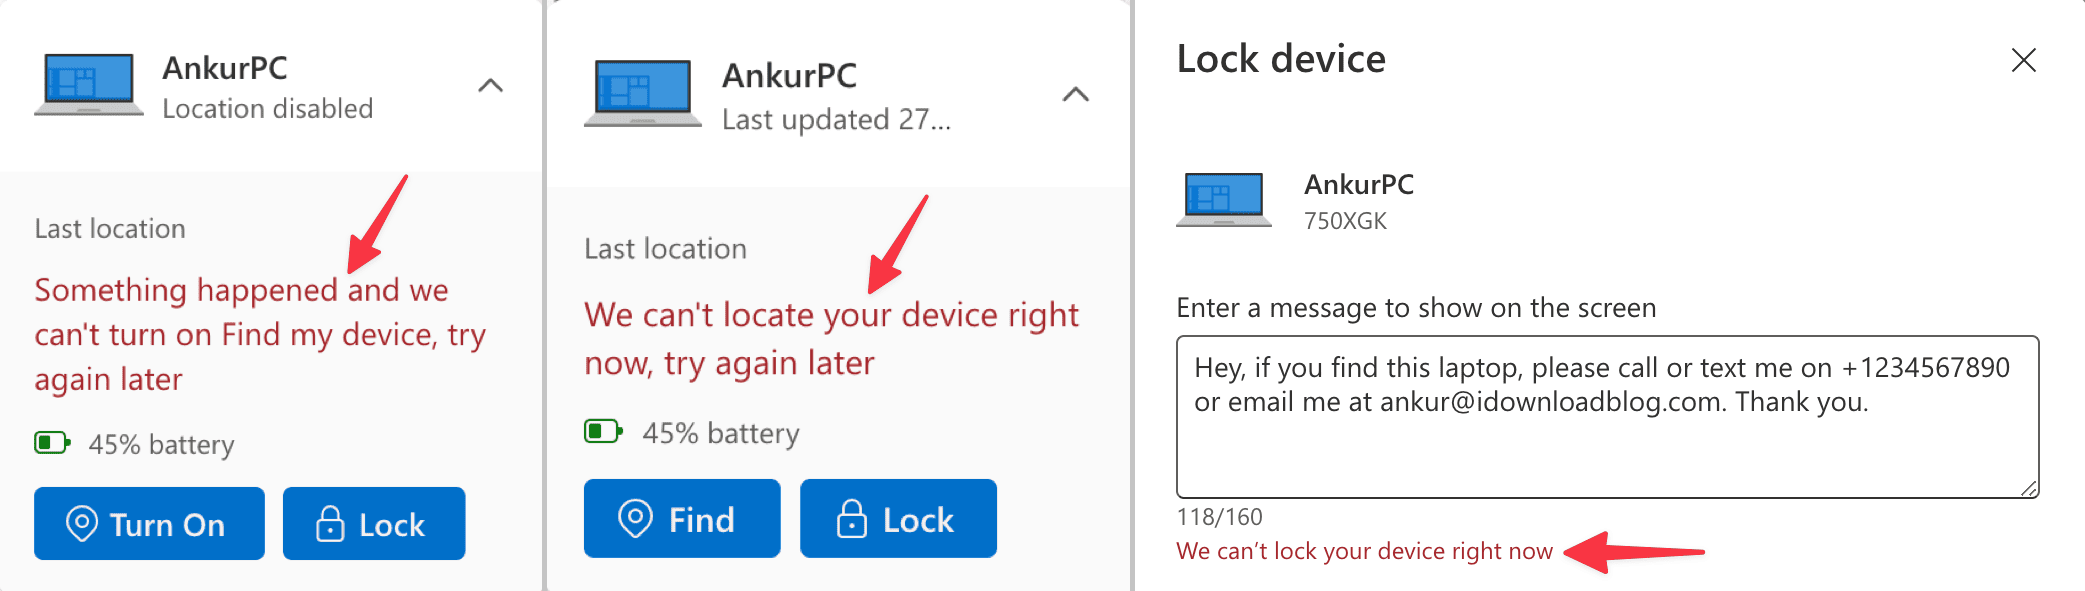The image size is (2085, 591).
Task: Collapse the middle AnkurPC device card
Action: 1077,95
